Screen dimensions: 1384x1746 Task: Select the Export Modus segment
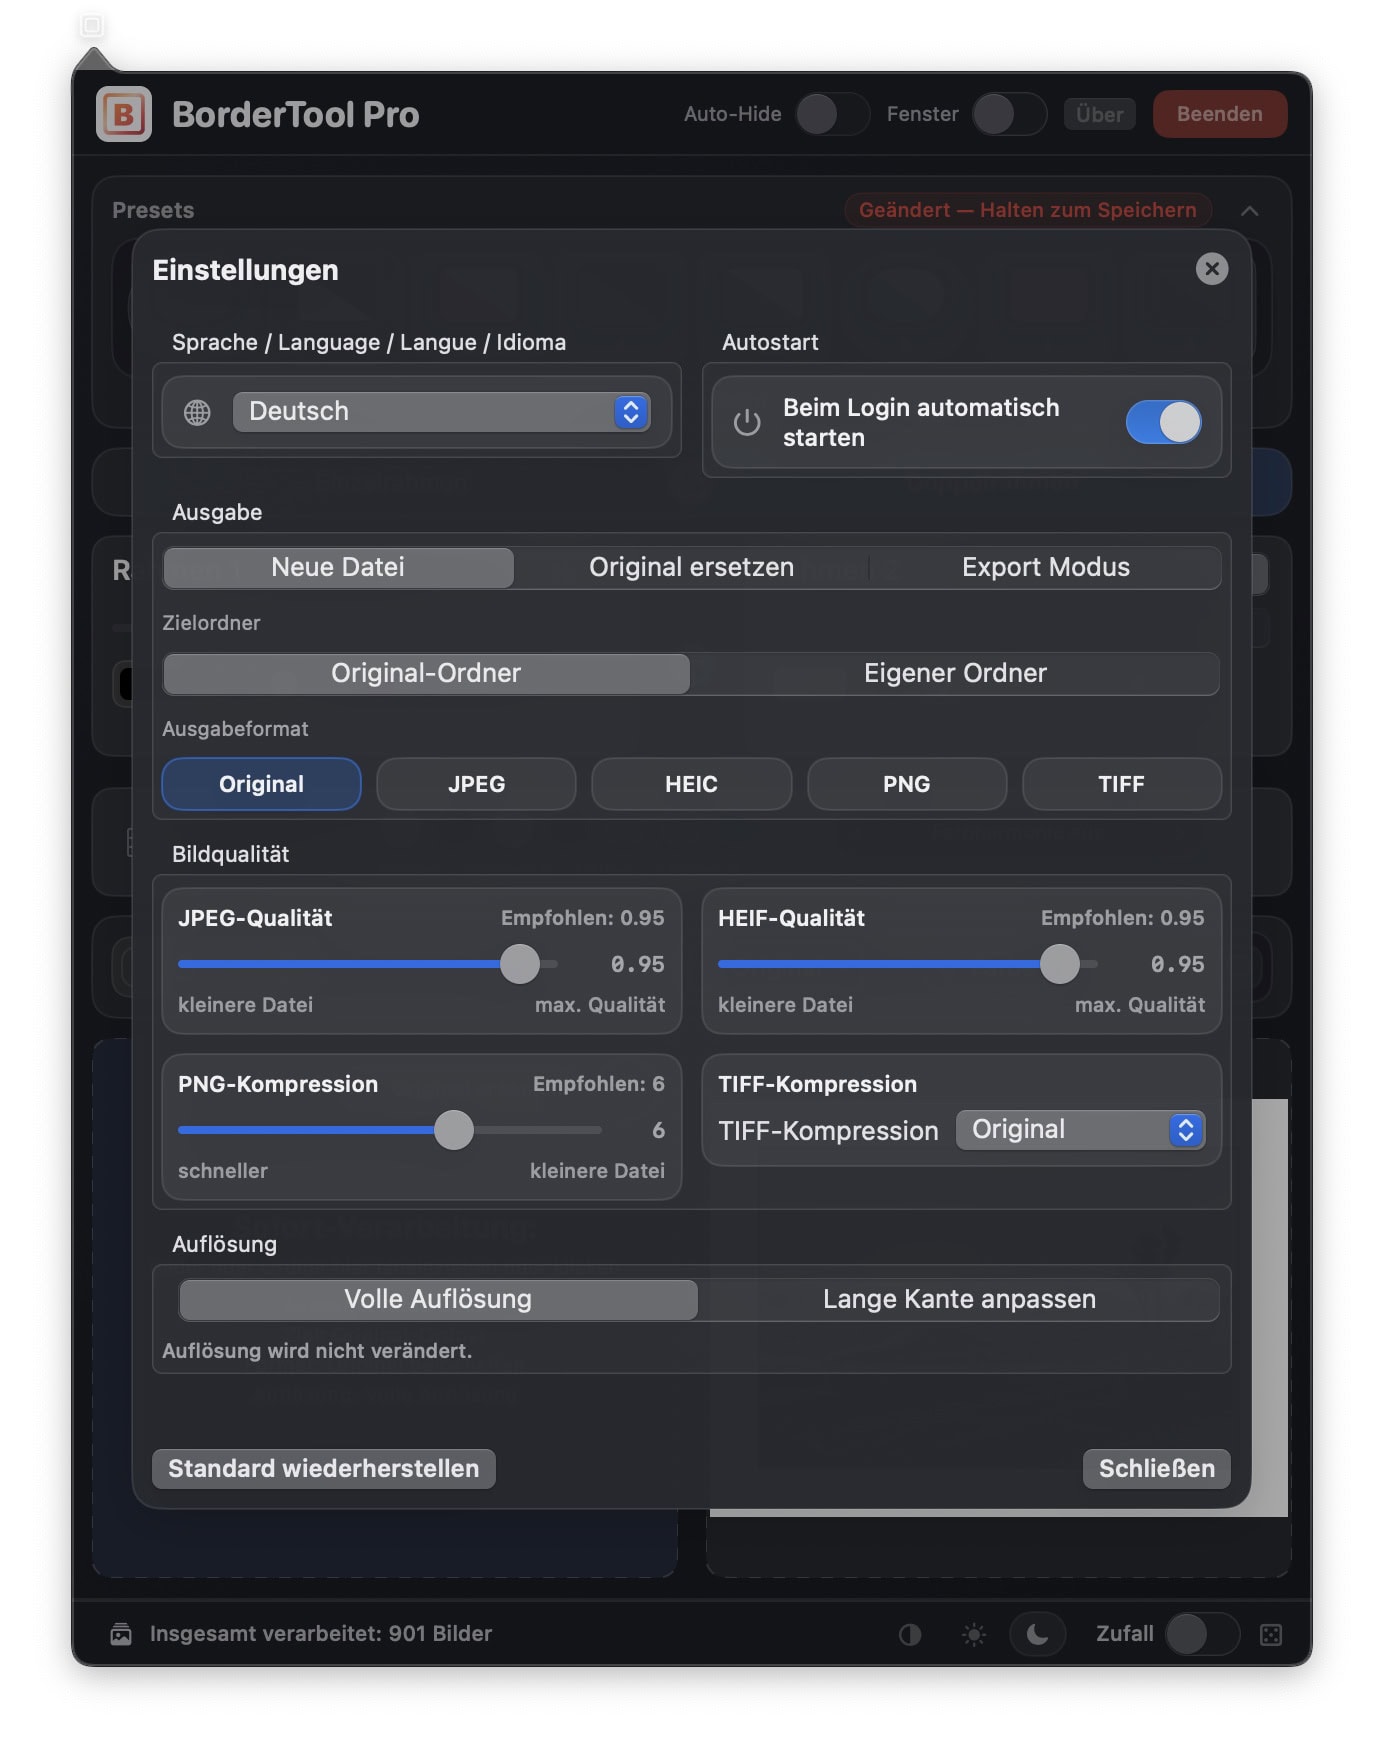pyautogui.click(x=1045, y=567)
